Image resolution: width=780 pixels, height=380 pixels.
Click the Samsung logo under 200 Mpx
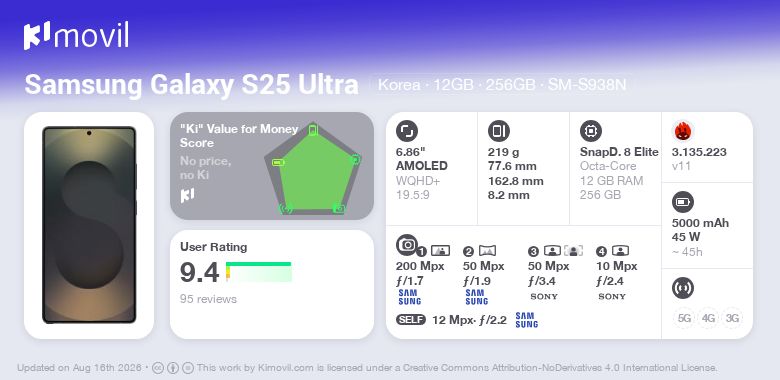[409, 297]
